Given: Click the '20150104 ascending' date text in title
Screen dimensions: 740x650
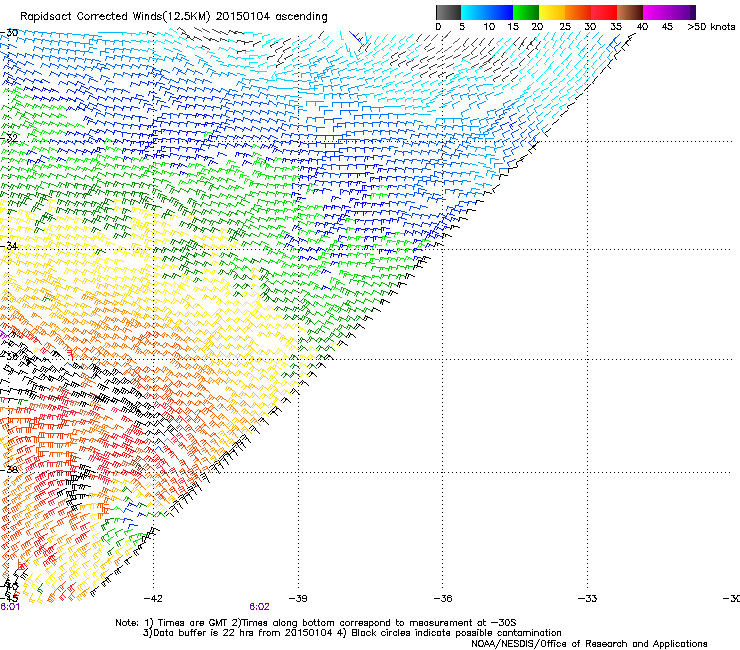Looking at the screenshot, I should pos(272,17).
